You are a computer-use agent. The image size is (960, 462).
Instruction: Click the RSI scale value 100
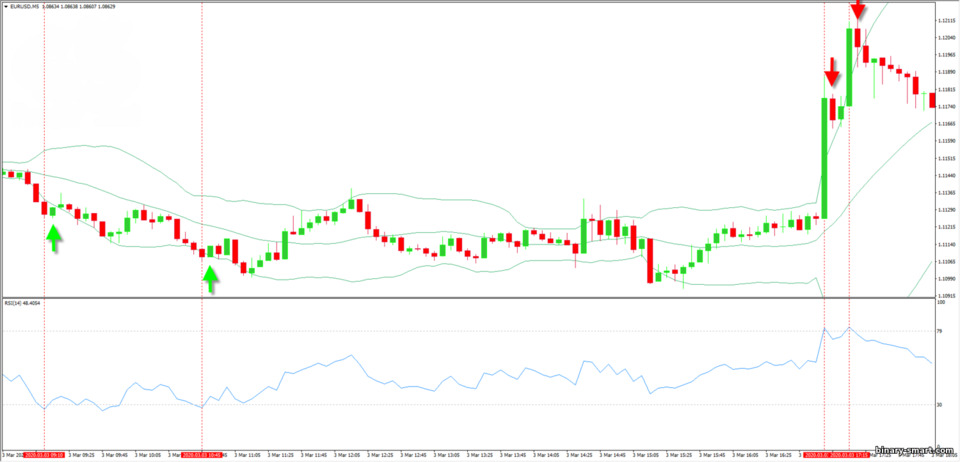coord(941,302)
